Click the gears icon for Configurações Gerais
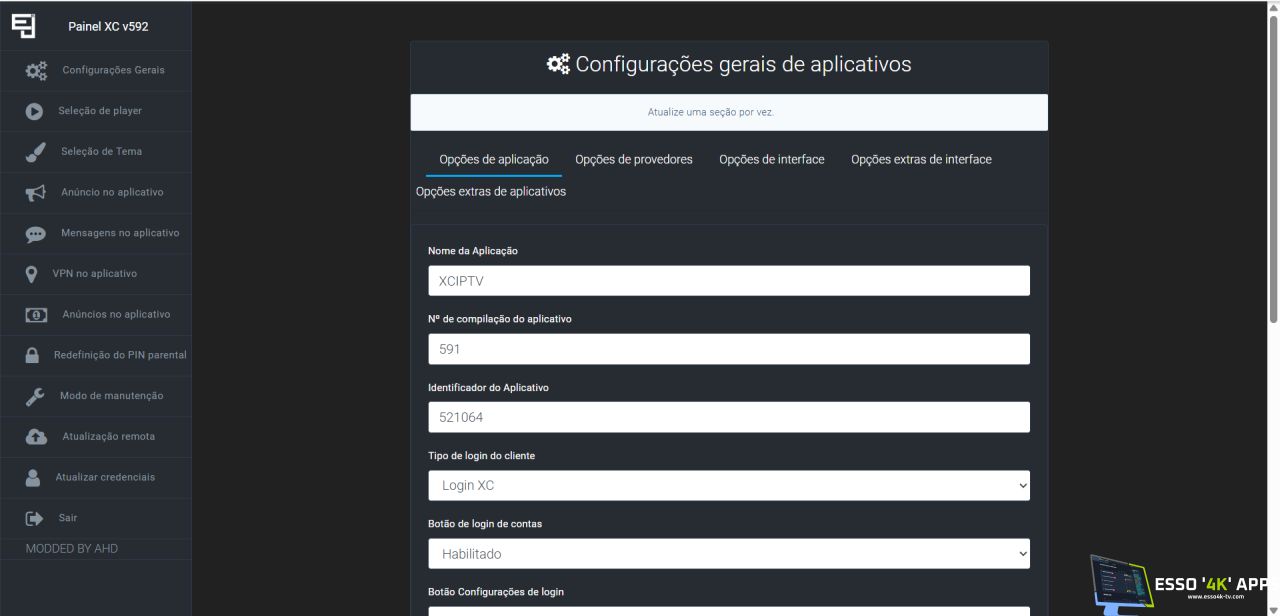The image size is (1280, 616). click(x=36, y=71)
